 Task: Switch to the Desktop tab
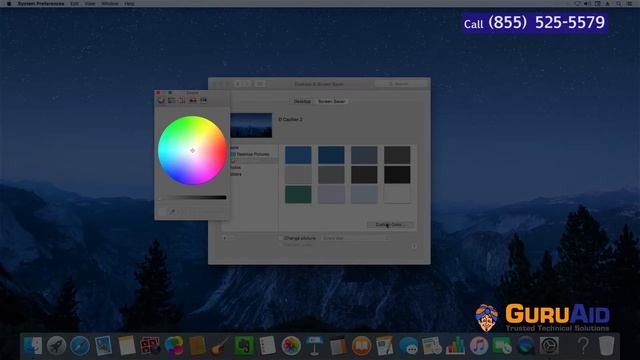[302, 101]
